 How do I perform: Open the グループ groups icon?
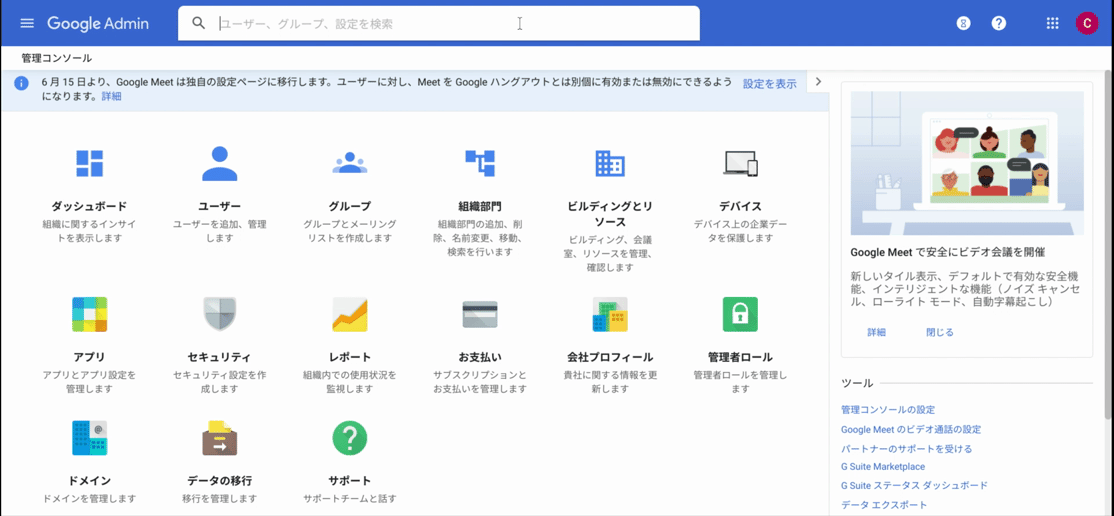point(349,163)
